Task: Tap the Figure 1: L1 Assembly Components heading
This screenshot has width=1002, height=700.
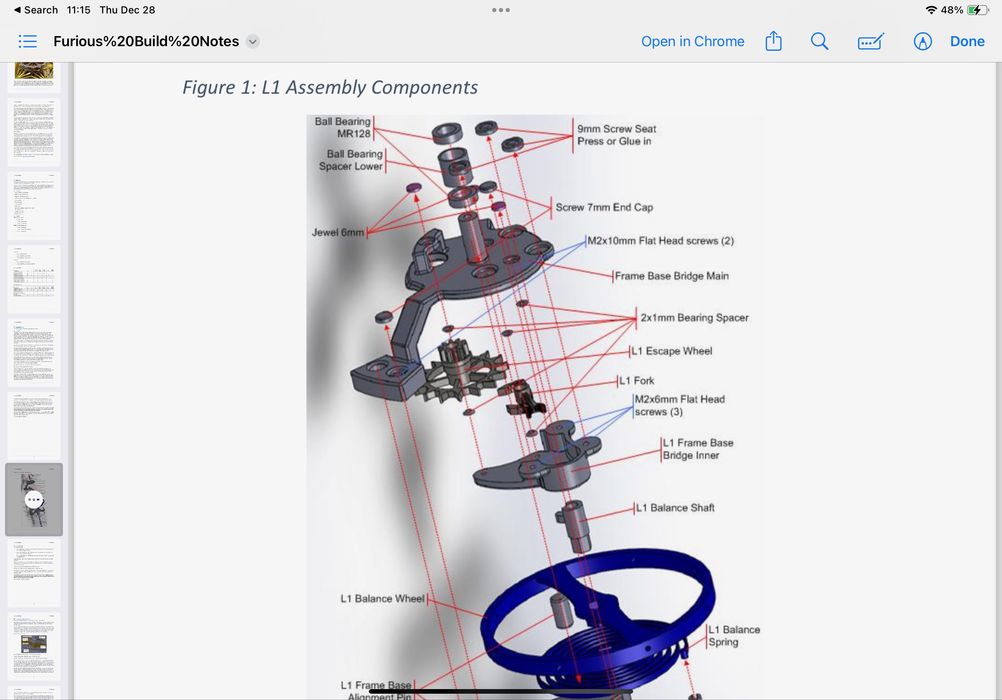Action: click(330, 87)
